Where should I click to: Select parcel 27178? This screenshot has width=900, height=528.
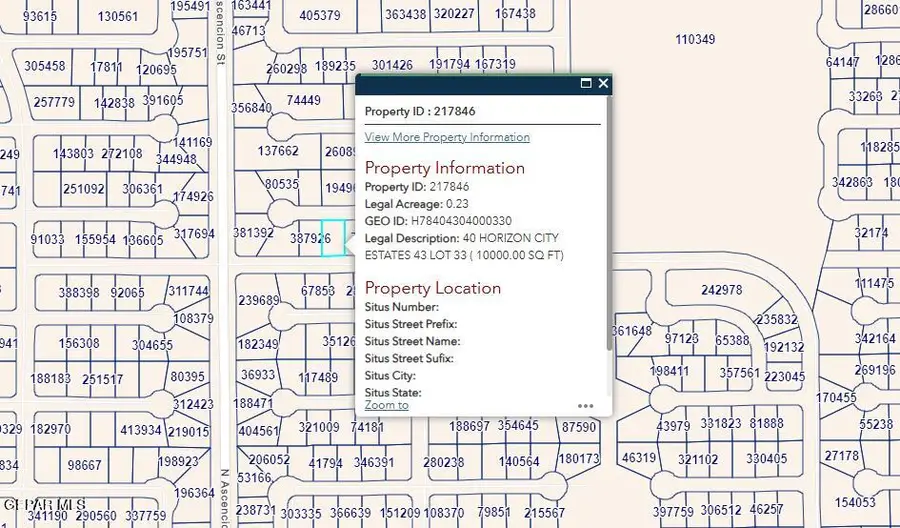[x=842, y=455]
